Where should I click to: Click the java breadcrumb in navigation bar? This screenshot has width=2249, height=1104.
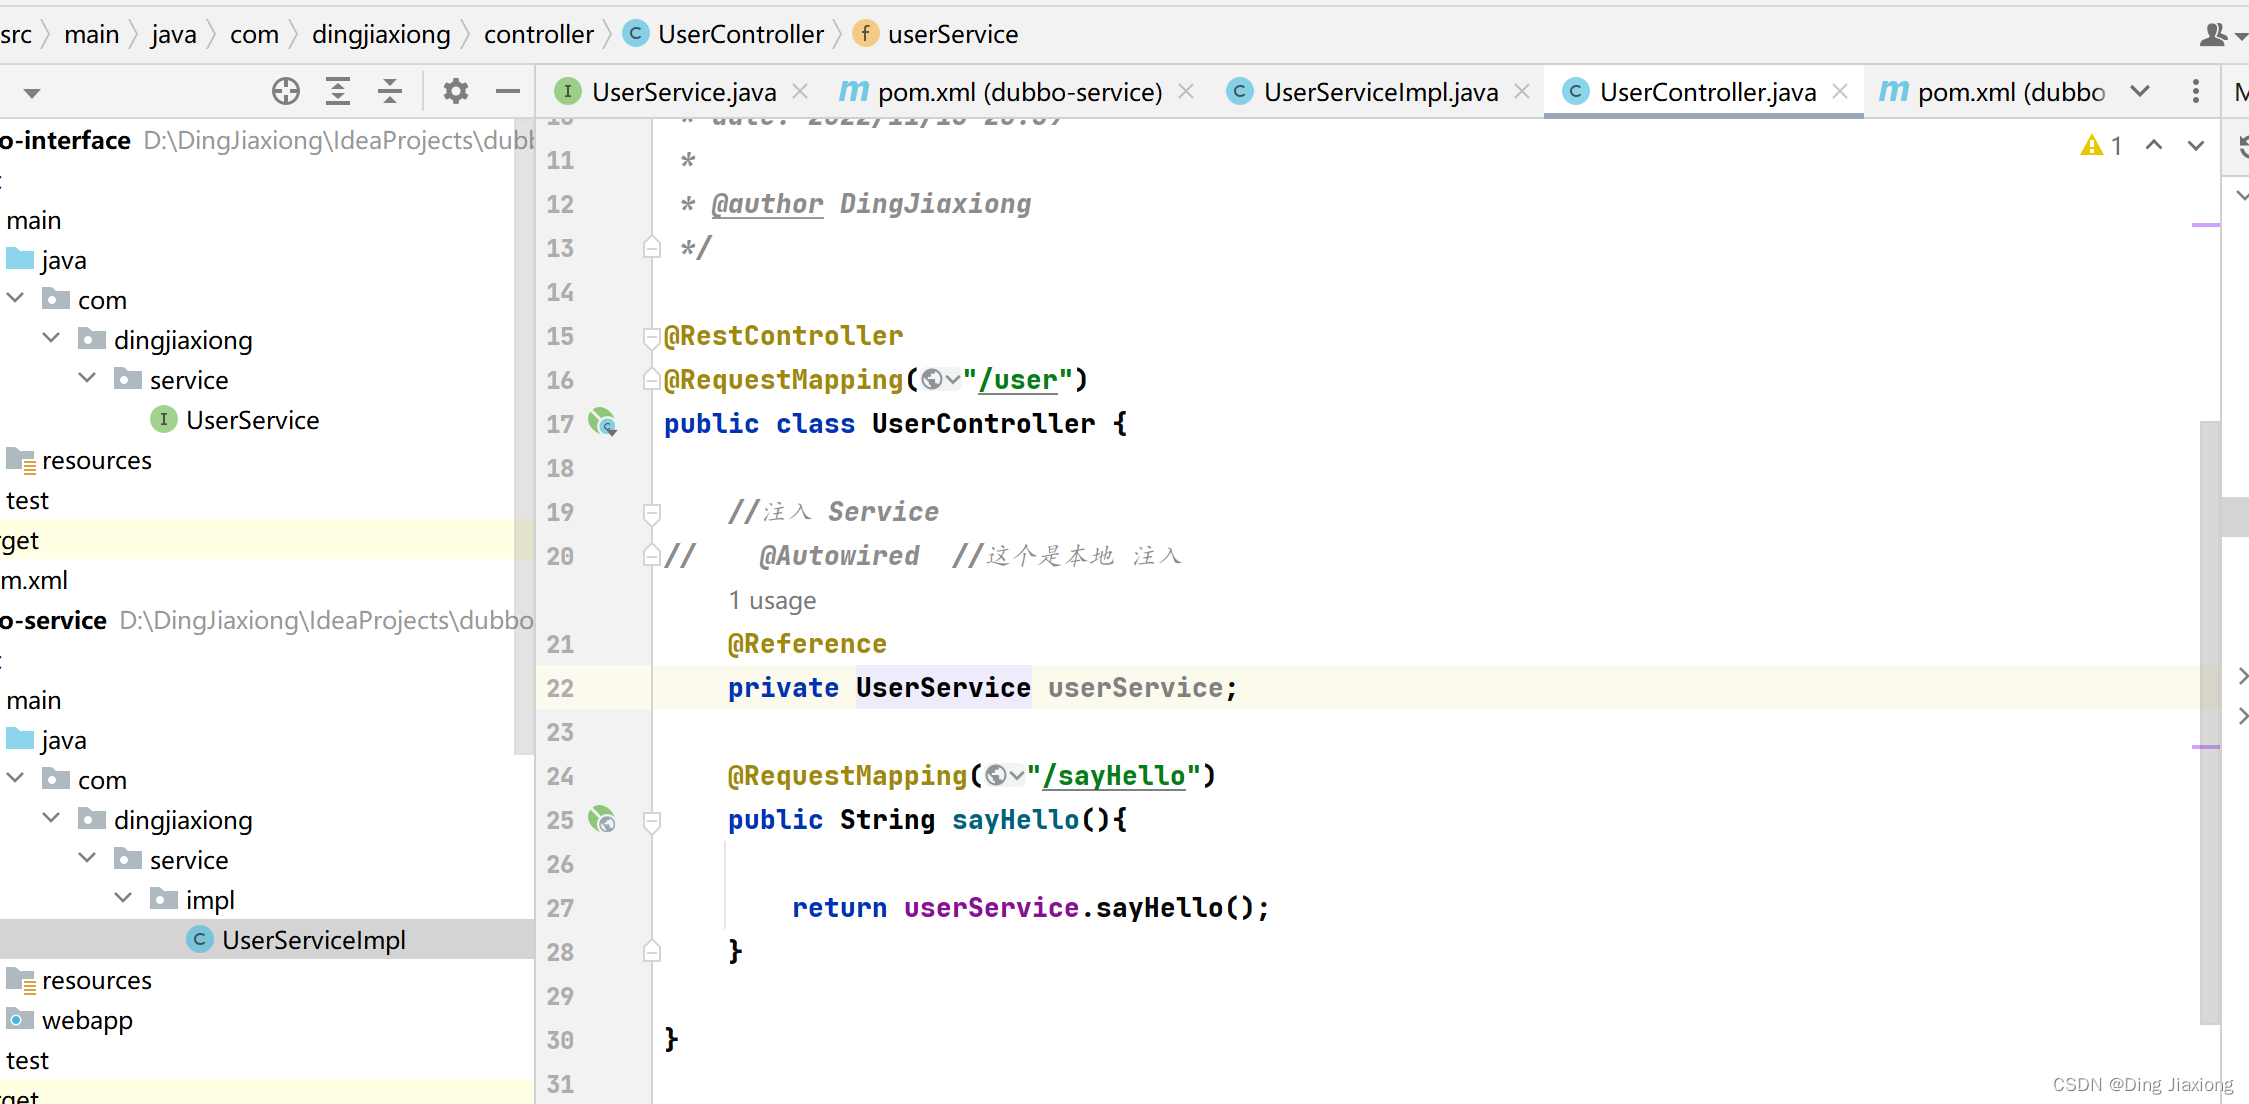[x=174, y=35]
